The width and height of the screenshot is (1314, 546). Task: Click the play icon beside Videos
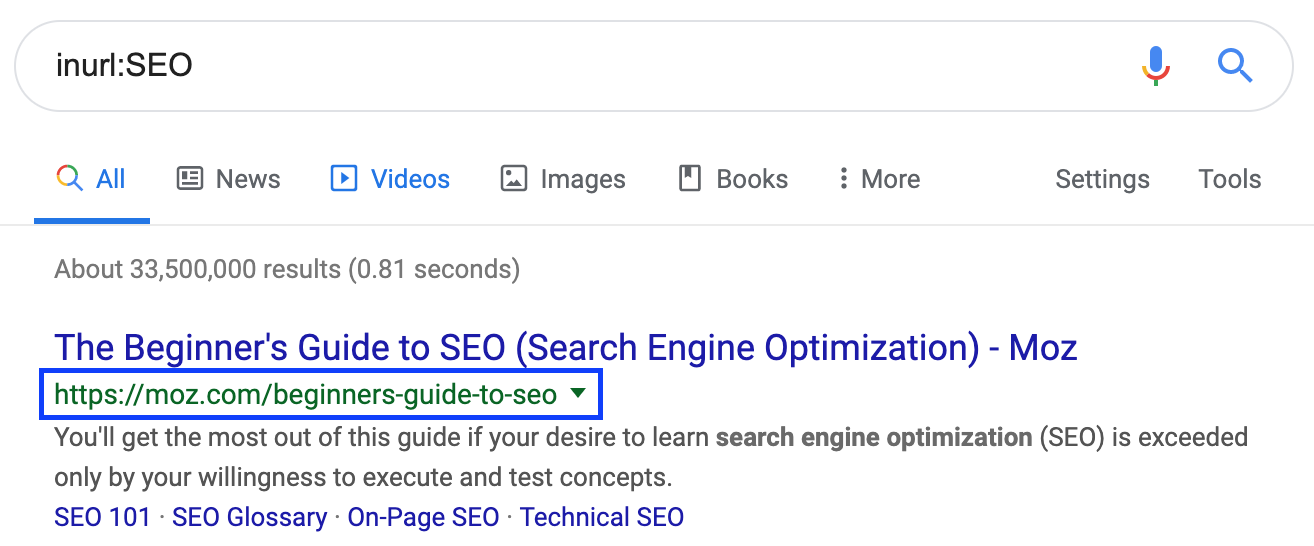(x=343, y=179)
